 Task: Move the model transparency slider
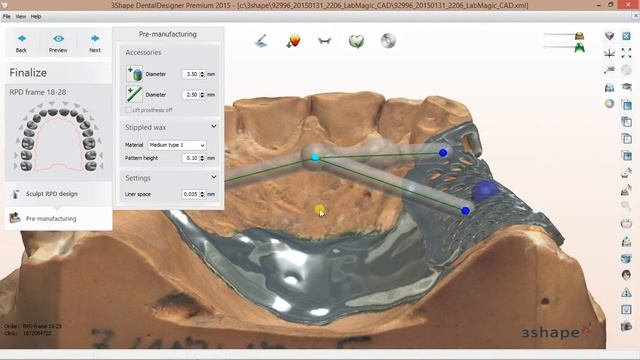[x=579, y=36]
